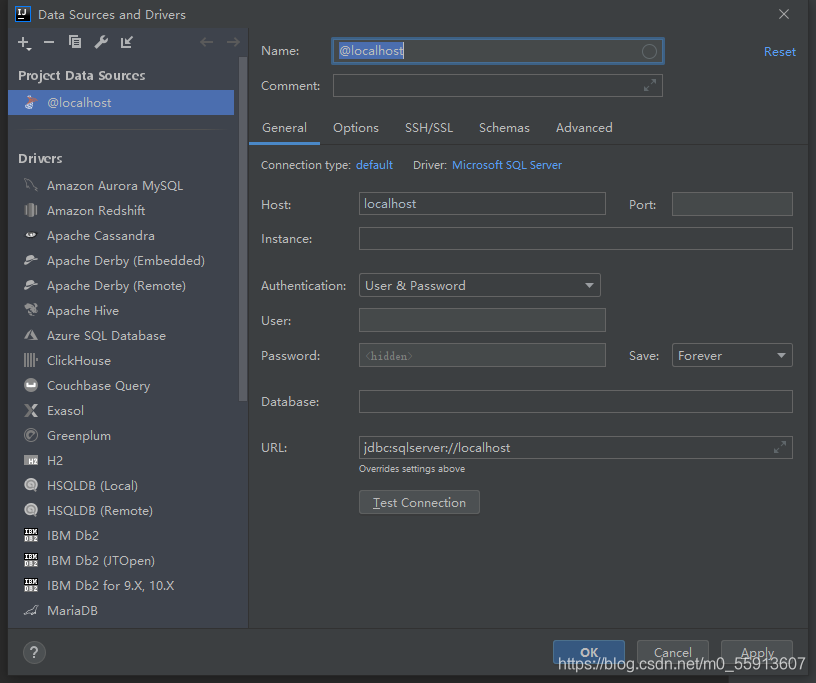Open driver properties via the wrench icon
This screenshot has width=816, height=683.
pyautogui.click(x=101, y=42)
